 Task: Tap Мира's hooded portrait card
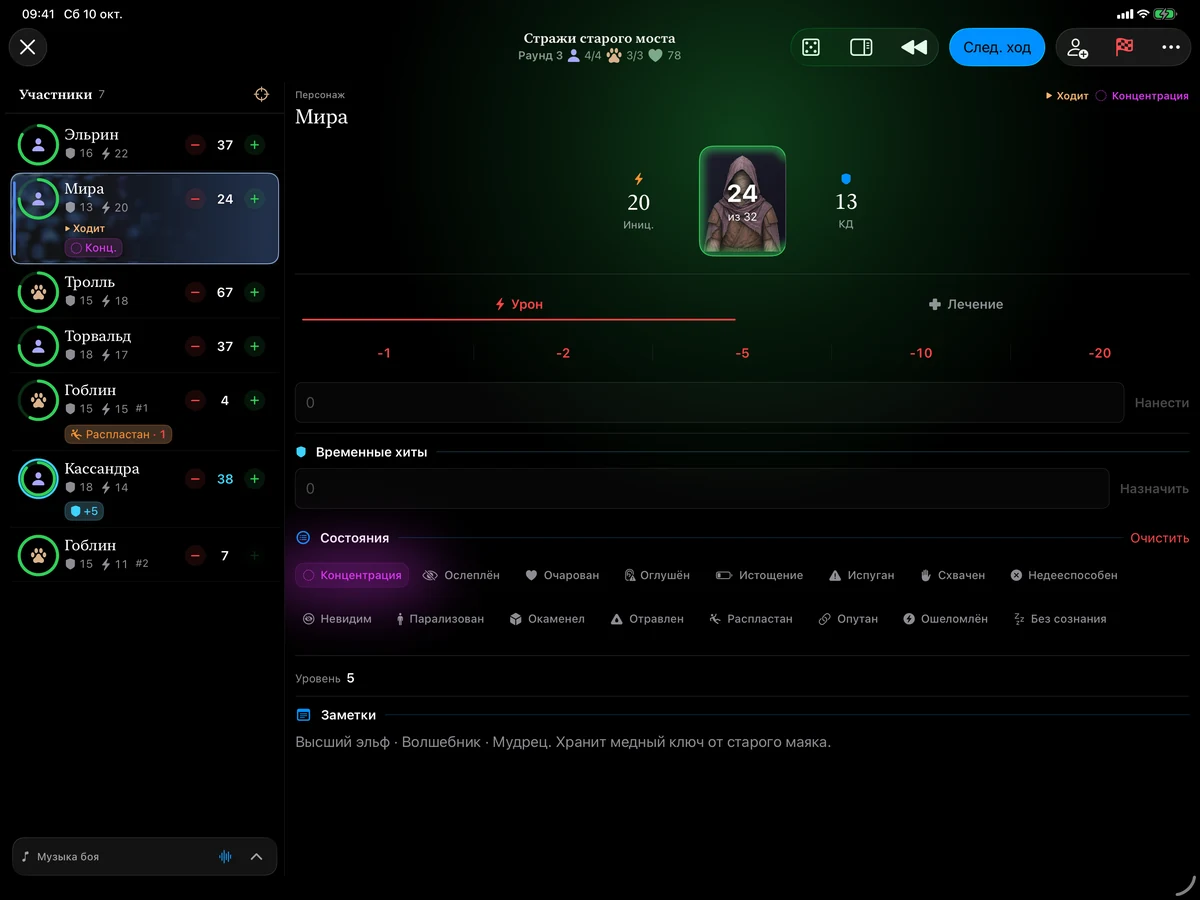click(742, 201)
